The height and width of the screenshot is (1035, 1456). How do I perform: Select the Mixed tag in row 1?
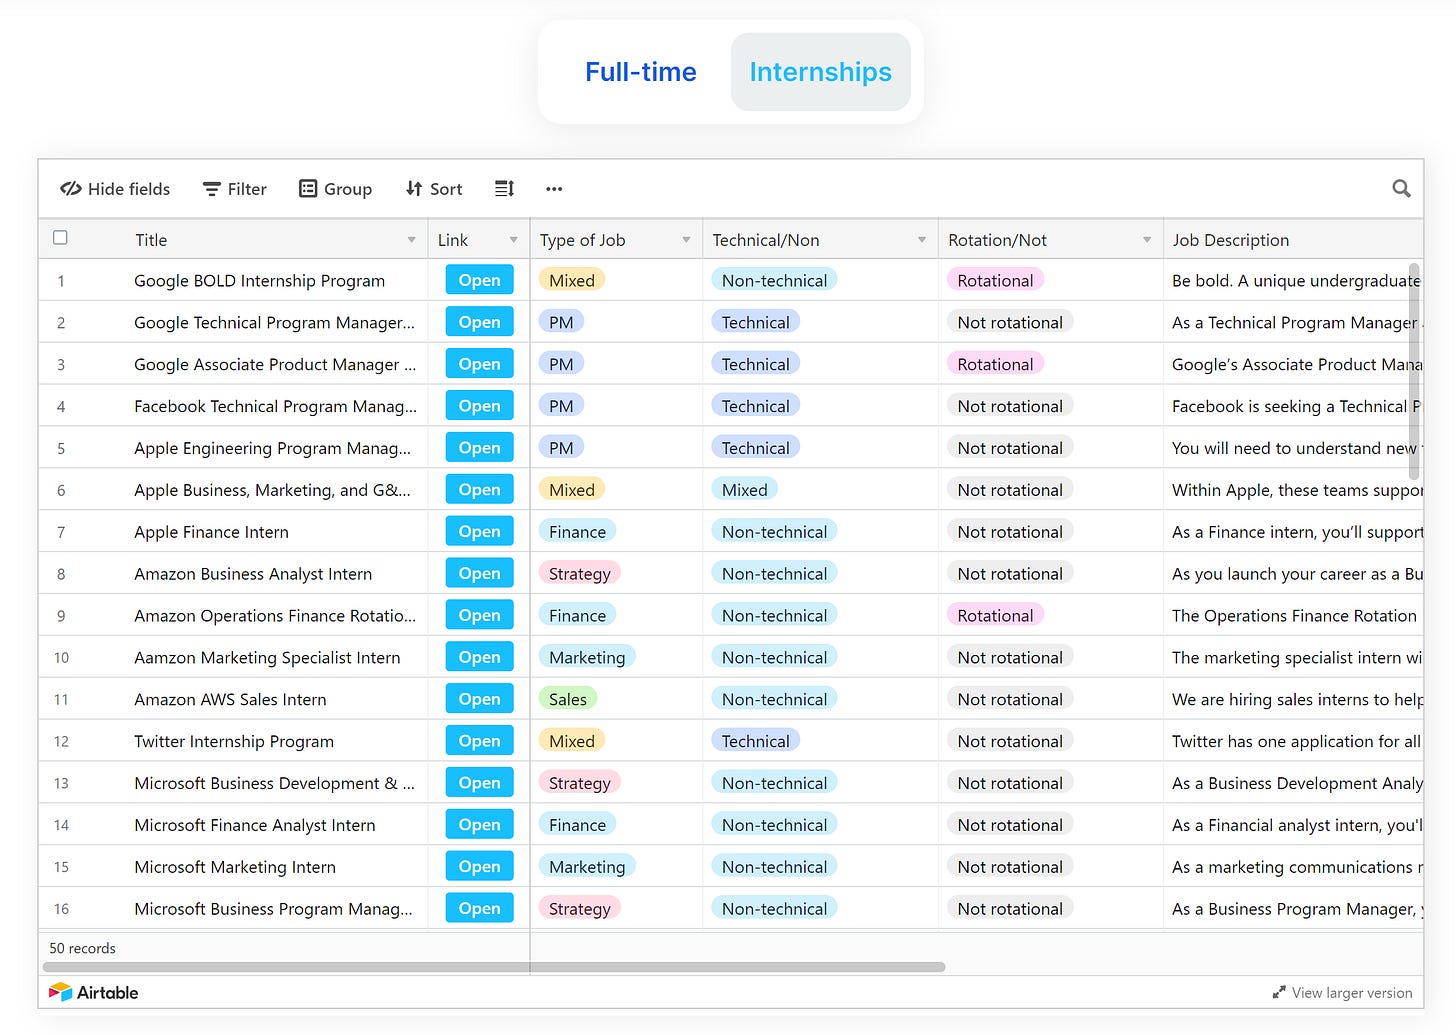pos(571,280)
